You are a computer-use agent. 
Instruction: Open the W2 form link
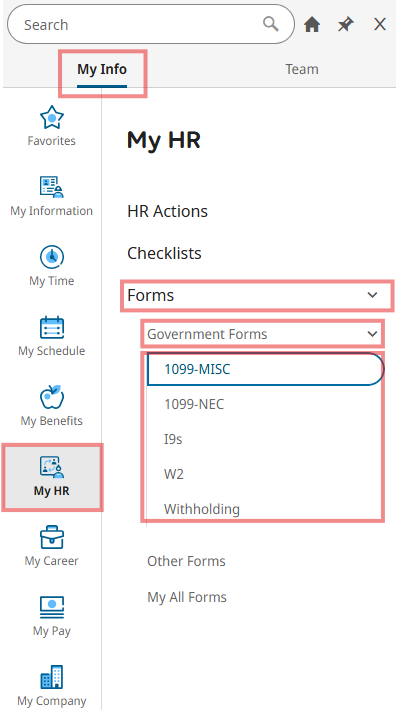(x=174, y=474)
